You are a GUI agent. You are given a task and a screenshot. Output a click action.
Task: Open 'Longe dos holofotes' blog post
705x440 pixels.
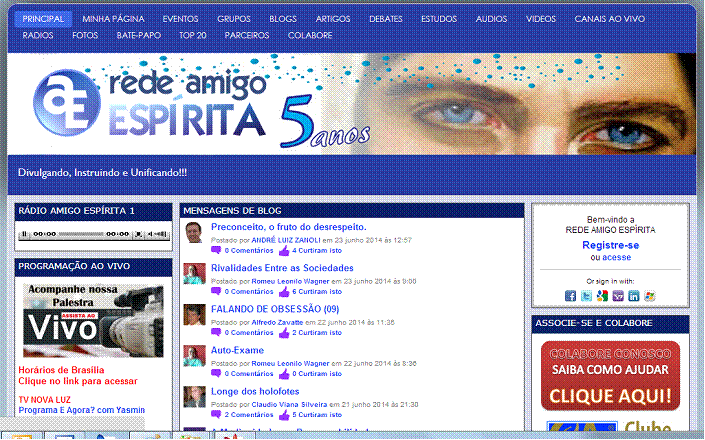coord(255,391)
